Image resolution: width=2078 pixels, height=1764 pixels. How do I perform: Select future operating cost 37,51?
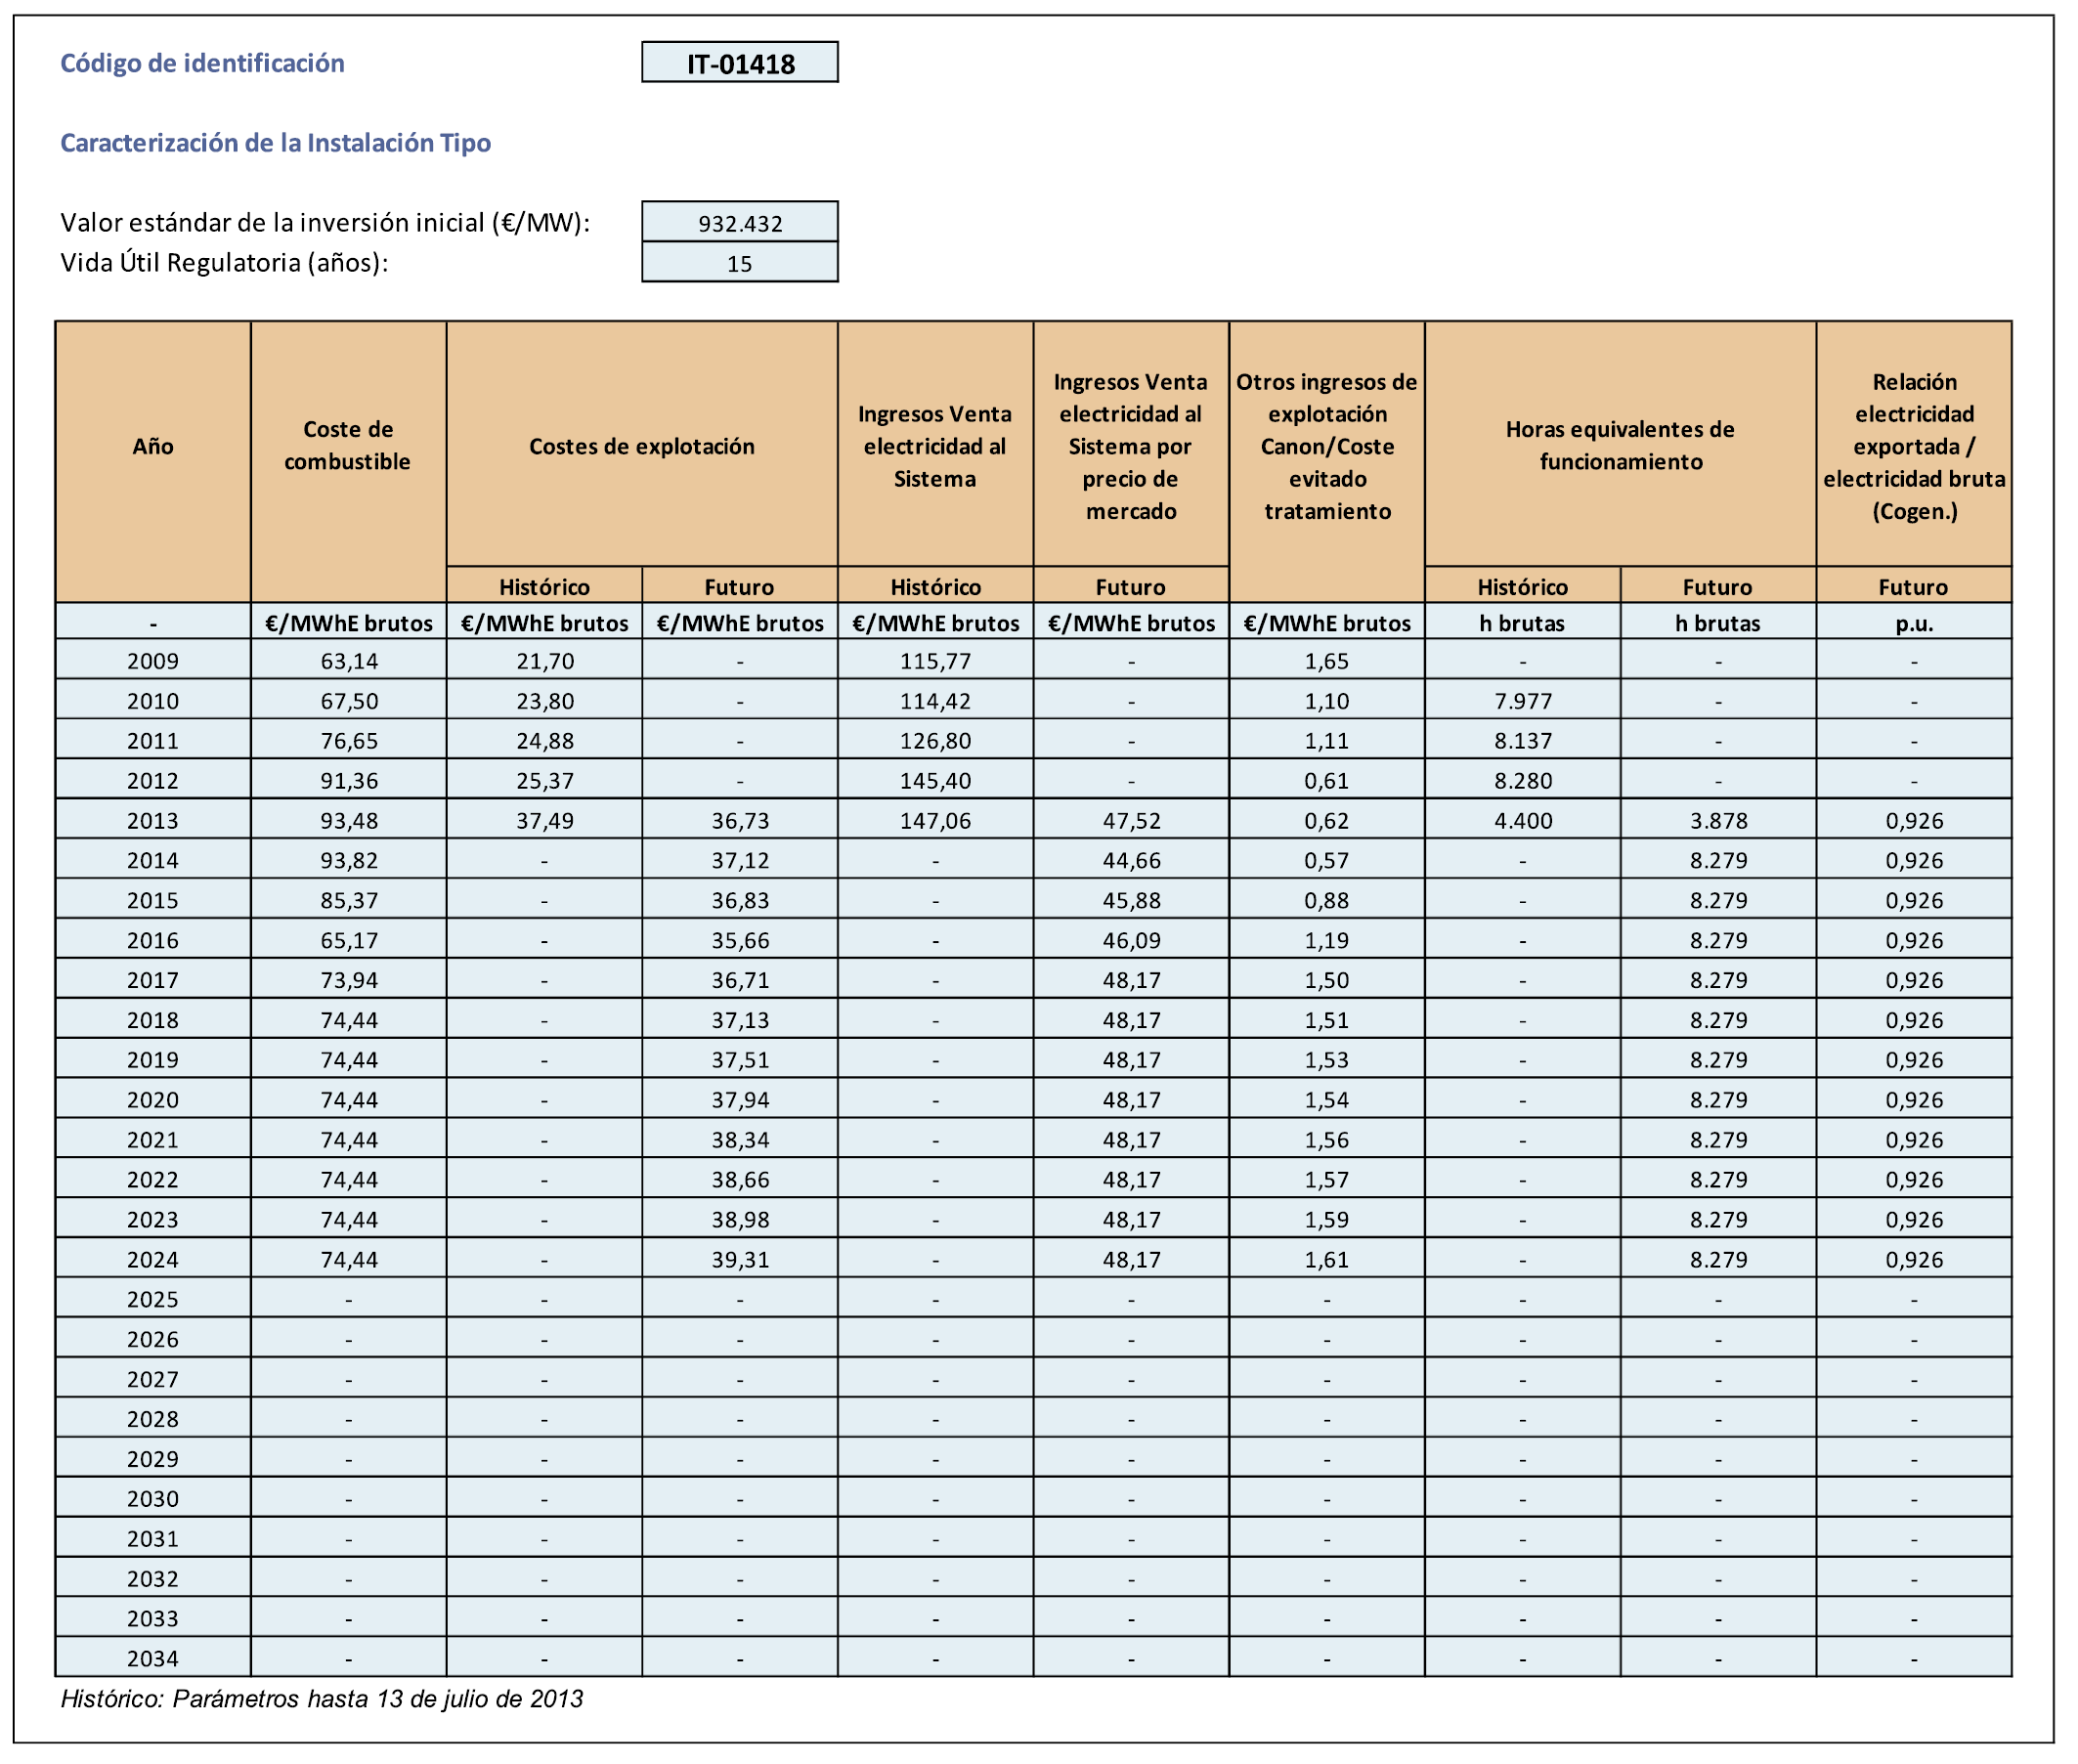tap(739, 1060)
